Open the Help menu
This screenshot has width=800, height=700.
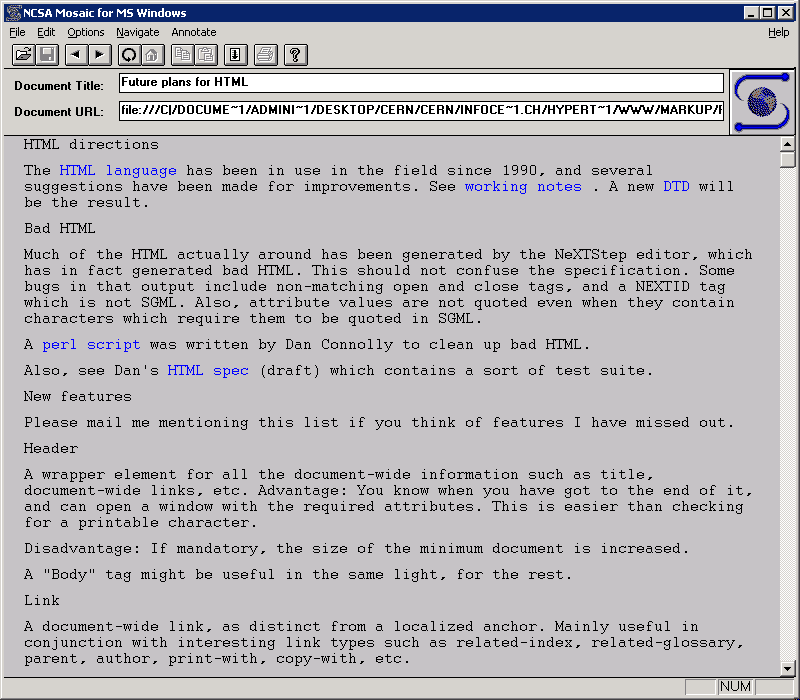(779, 32)
